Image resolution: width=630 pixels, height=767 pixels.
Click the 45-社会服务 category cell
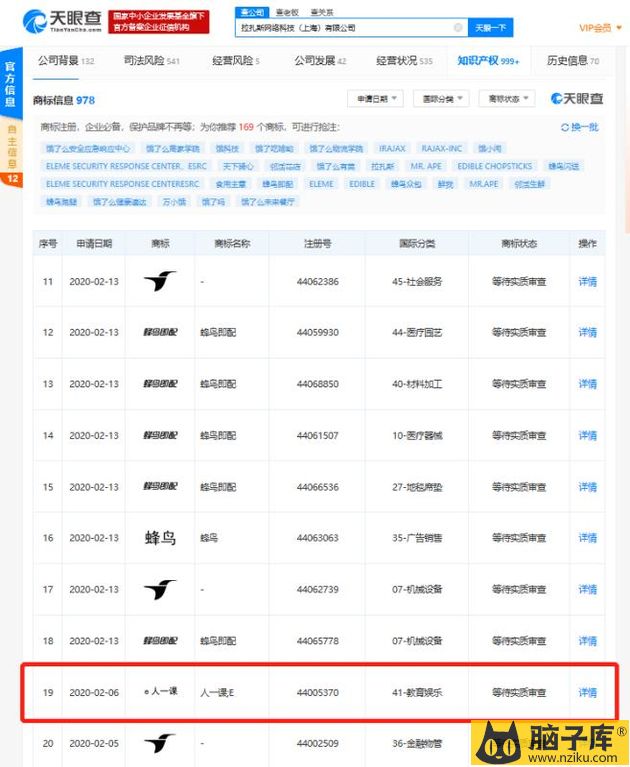tap(417, 282)
